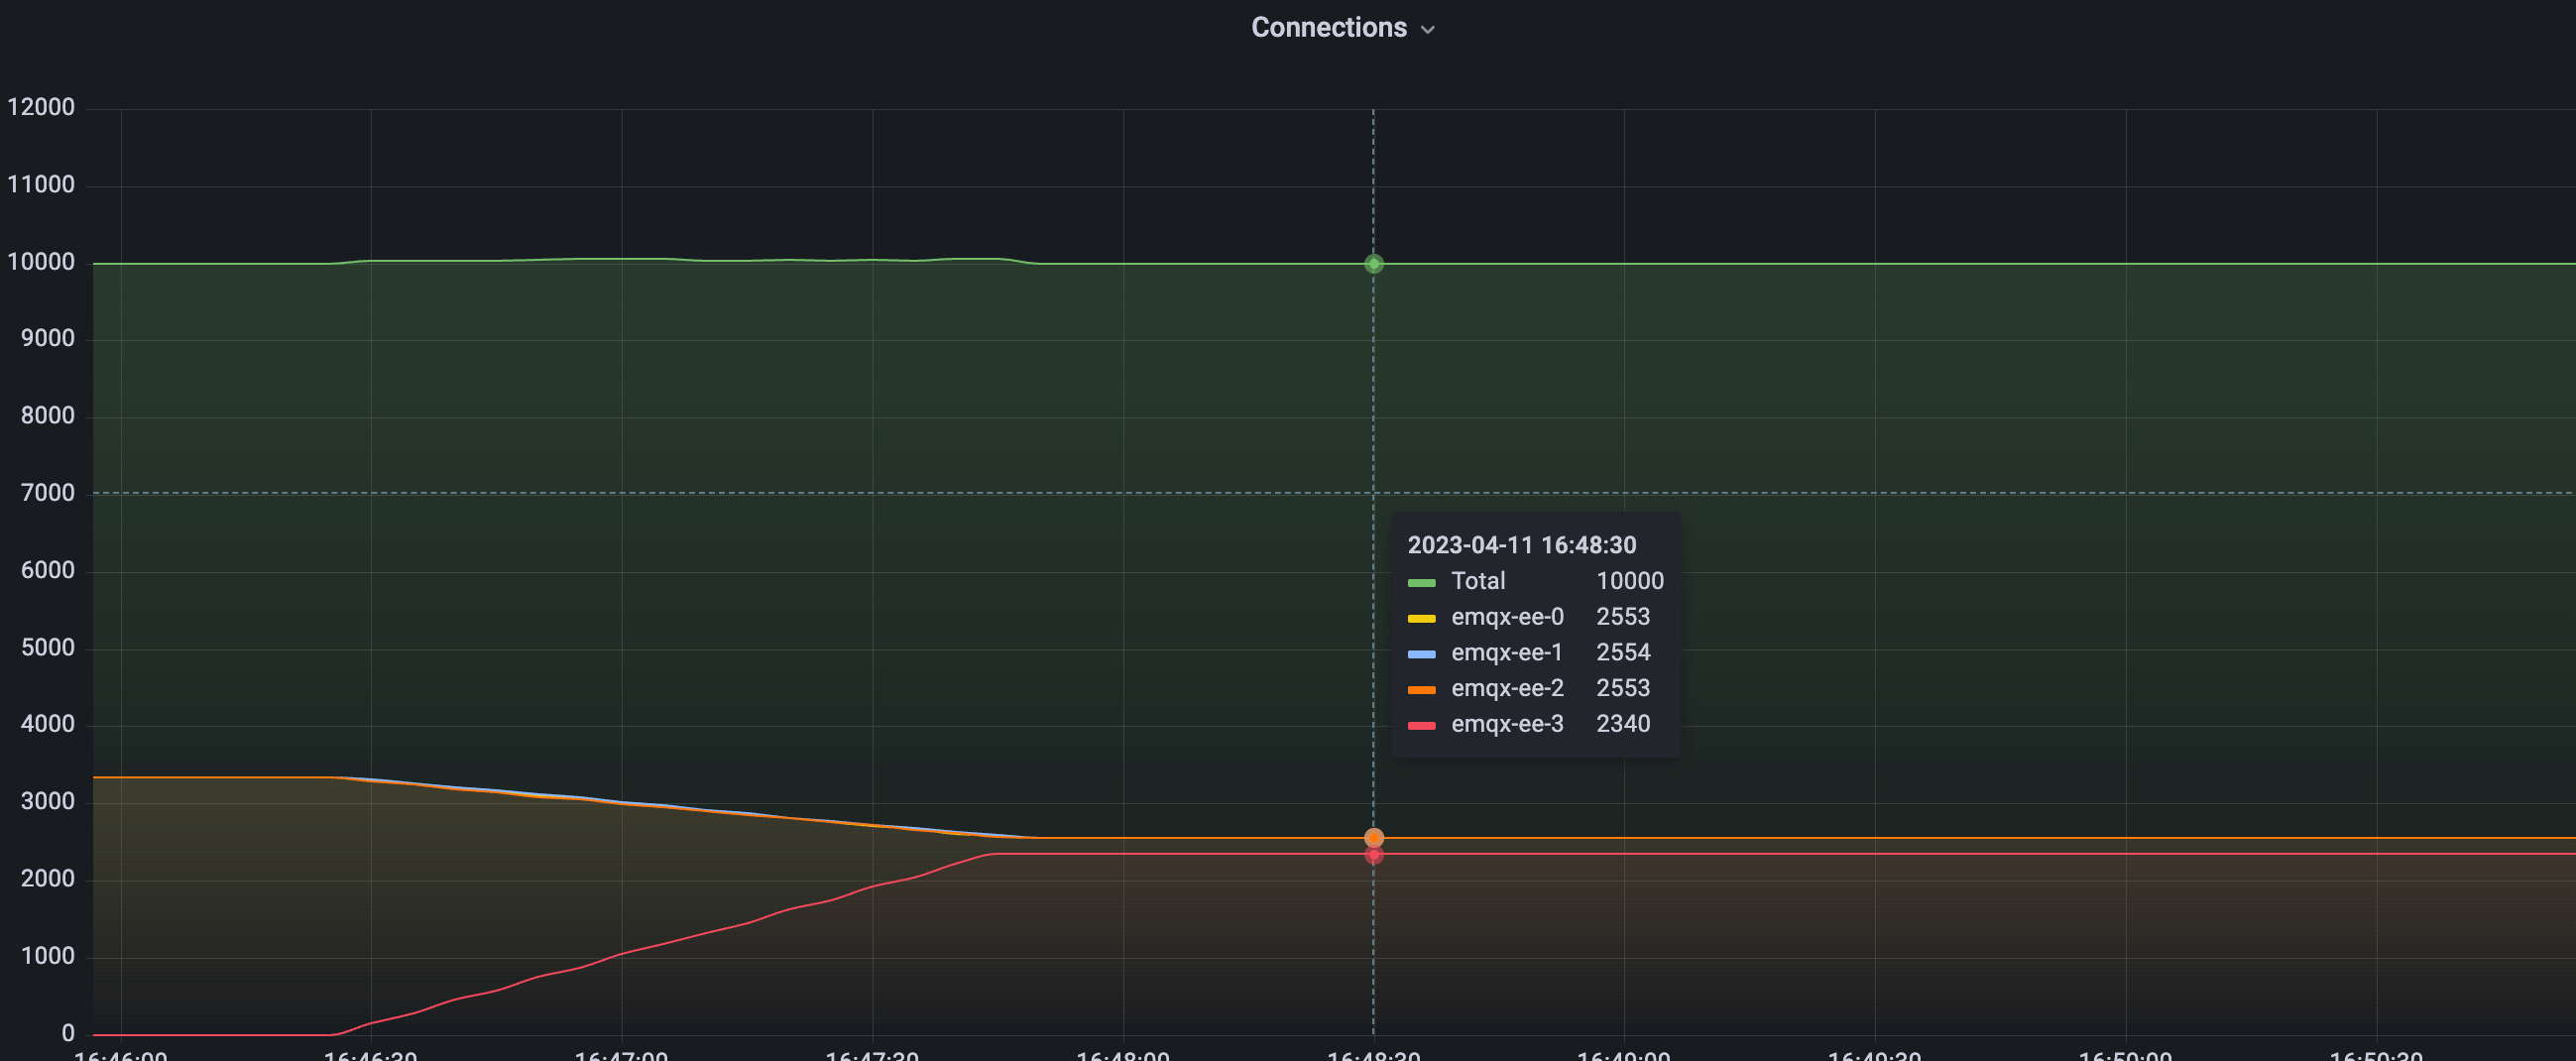Screen dimensions: 2576x1061
Task: Click the yellow emqx-ee-0 color swatch
Action: point(1421,618)
